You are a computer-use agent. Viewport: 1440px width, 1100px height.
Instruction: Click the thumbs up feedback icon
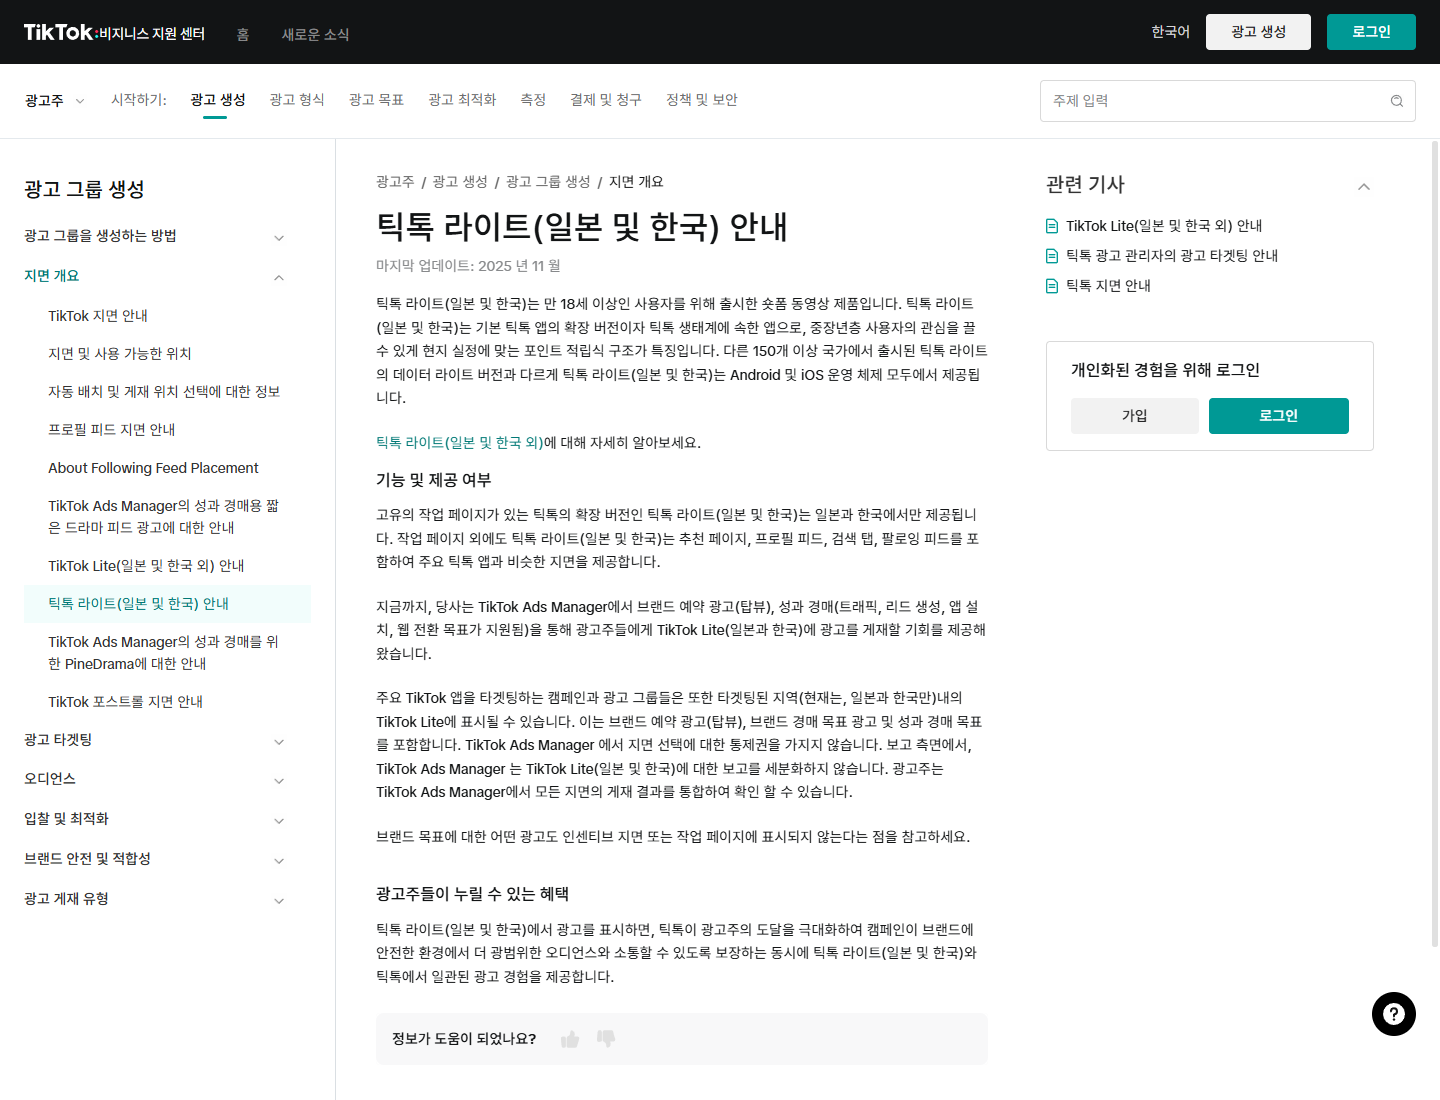tap(570, 1039)
